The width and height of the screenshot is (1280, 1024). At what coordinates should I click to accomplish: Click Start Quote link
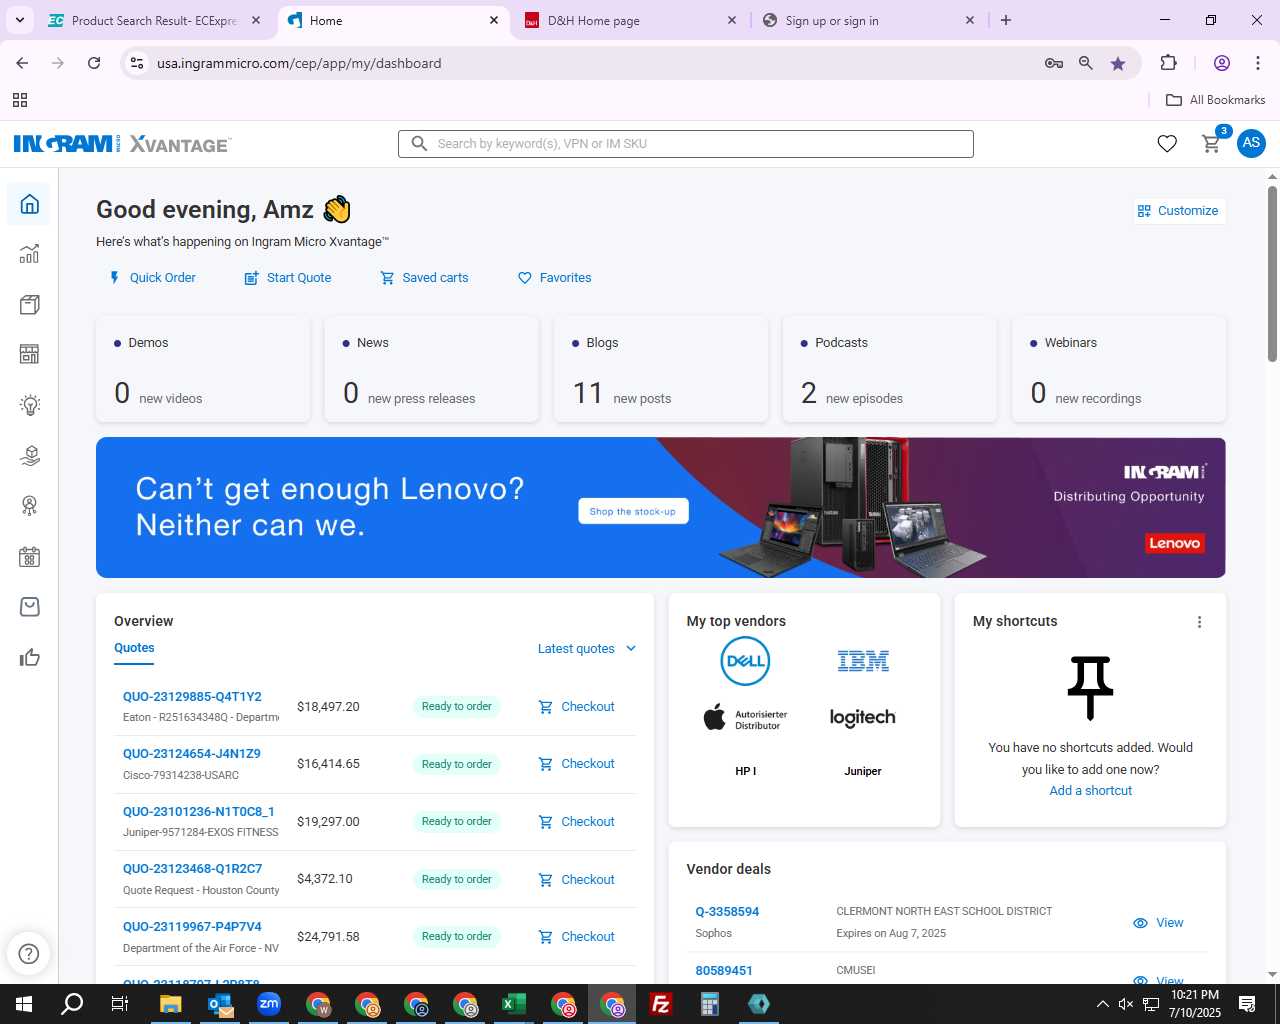[288, 278]
